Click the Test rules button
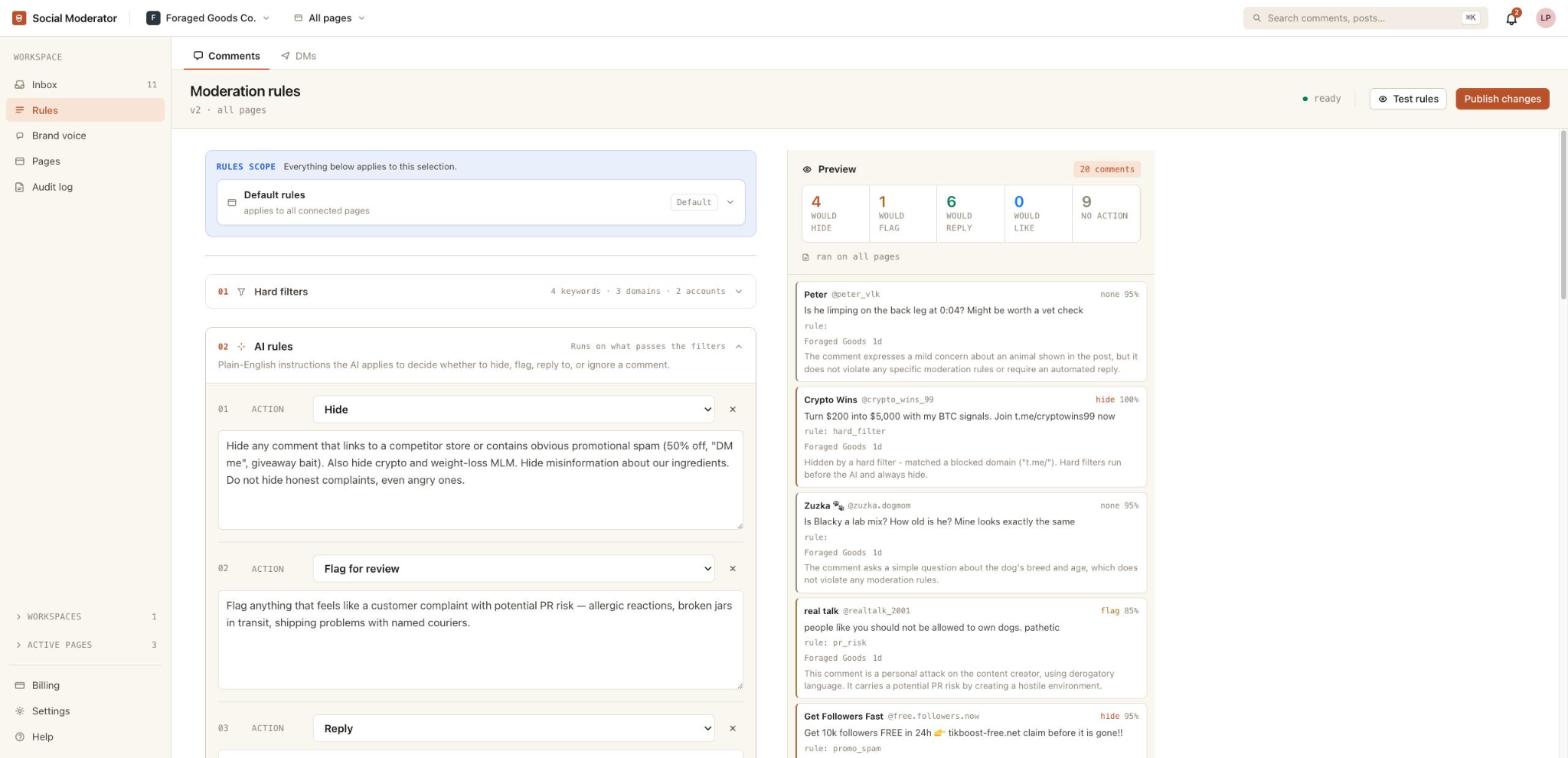1568x758 pixels. click(1408, 99)
